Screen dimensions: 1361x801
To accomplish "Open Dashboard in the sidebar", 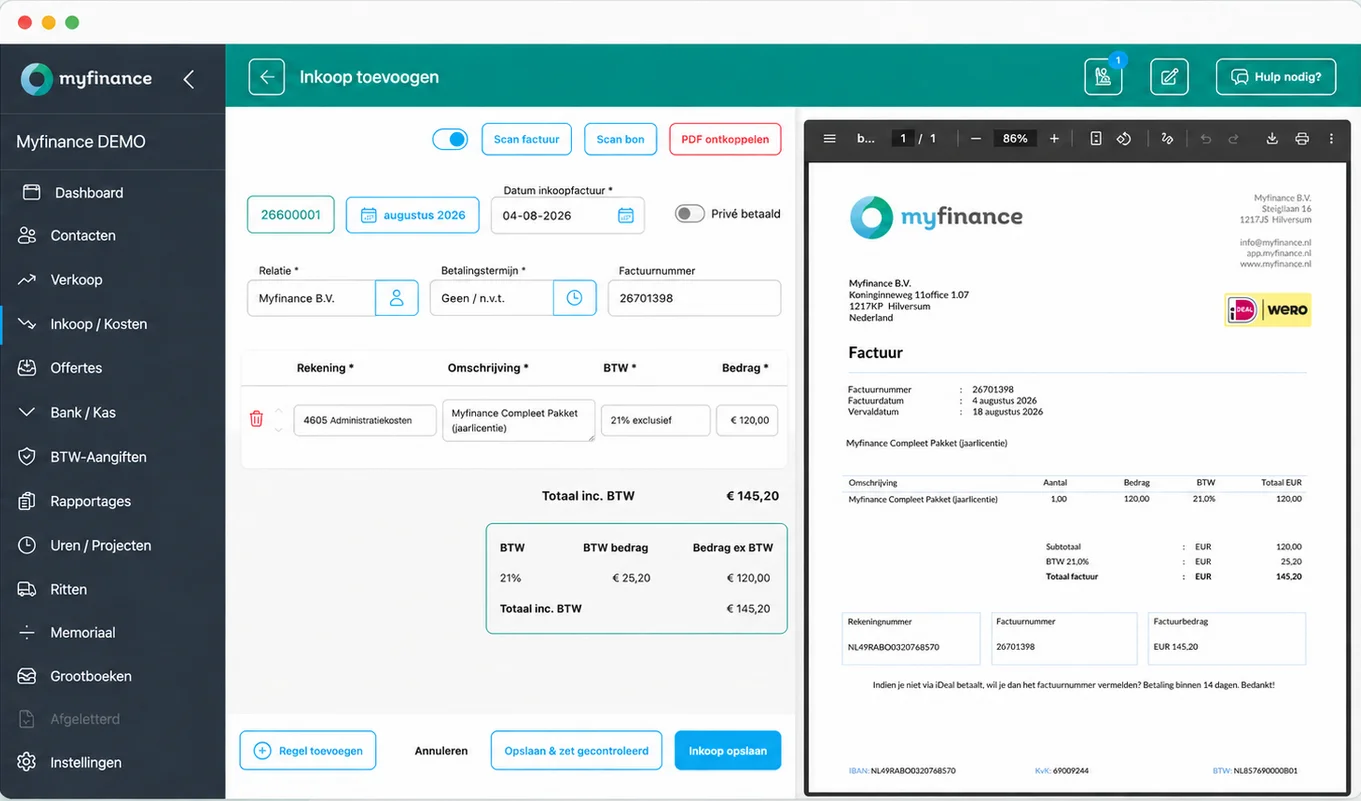I will click(x=89, y=192).
